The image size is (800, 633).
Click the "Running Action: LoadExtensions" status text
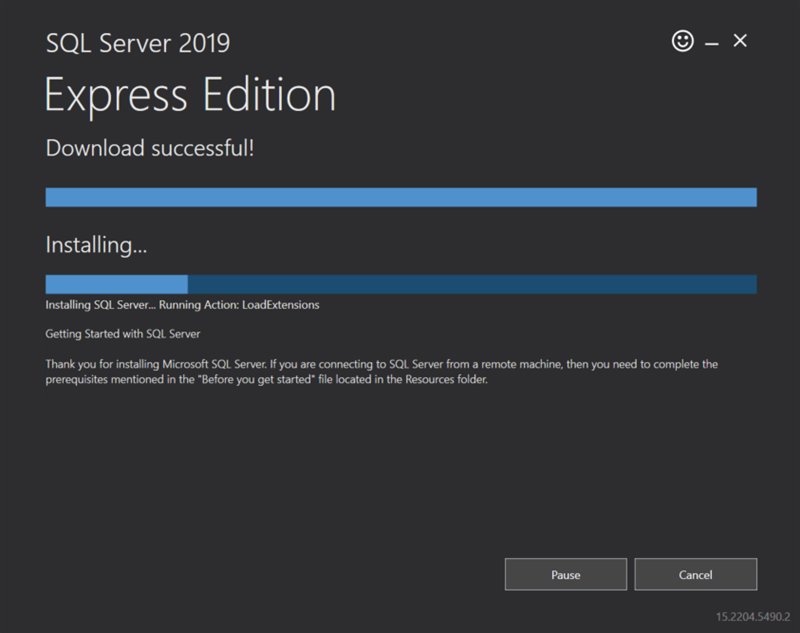coord(250,305)
